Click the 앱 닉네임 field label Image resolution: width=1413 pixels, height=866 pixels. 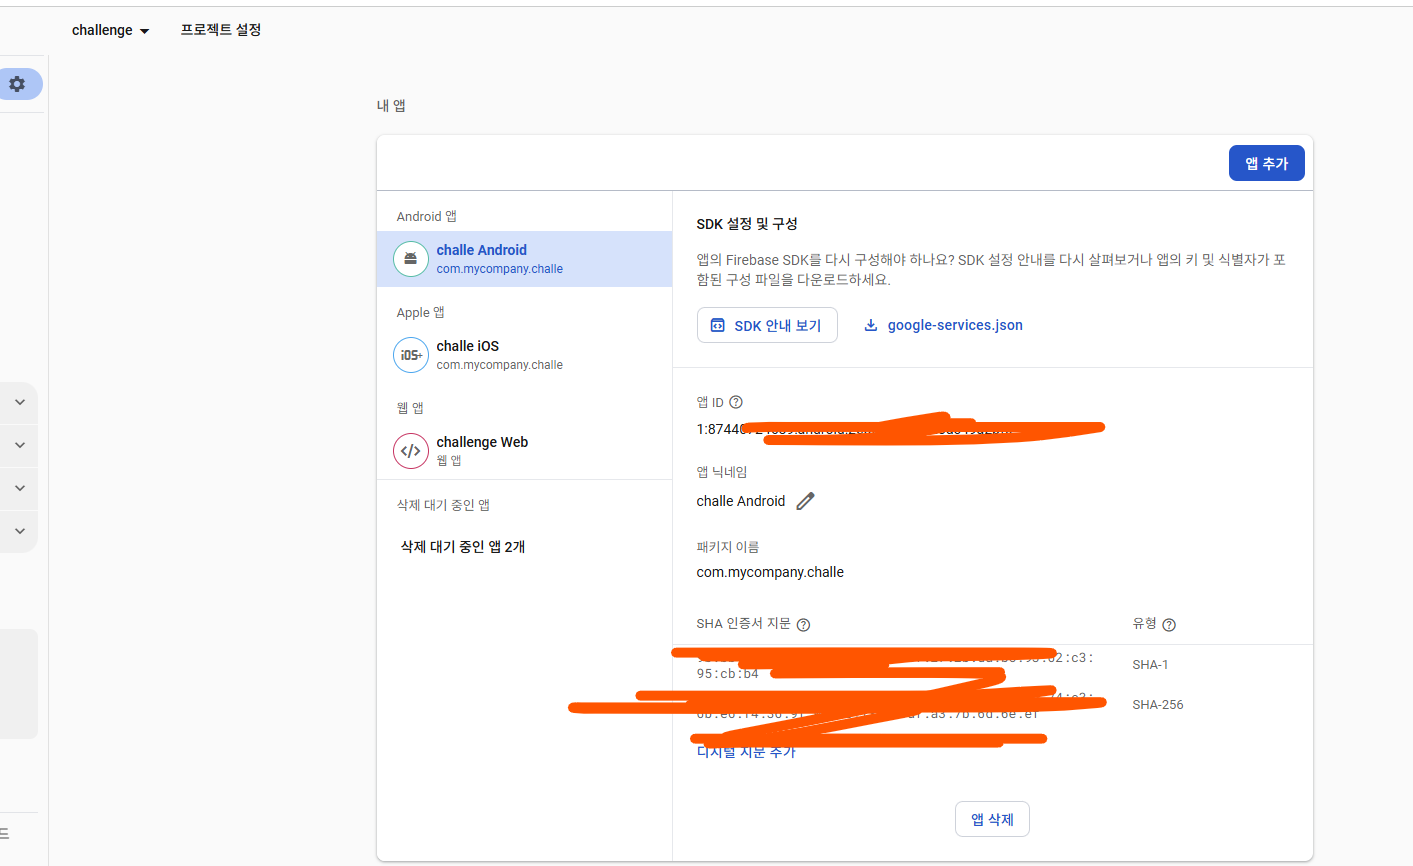click(722, 472)
